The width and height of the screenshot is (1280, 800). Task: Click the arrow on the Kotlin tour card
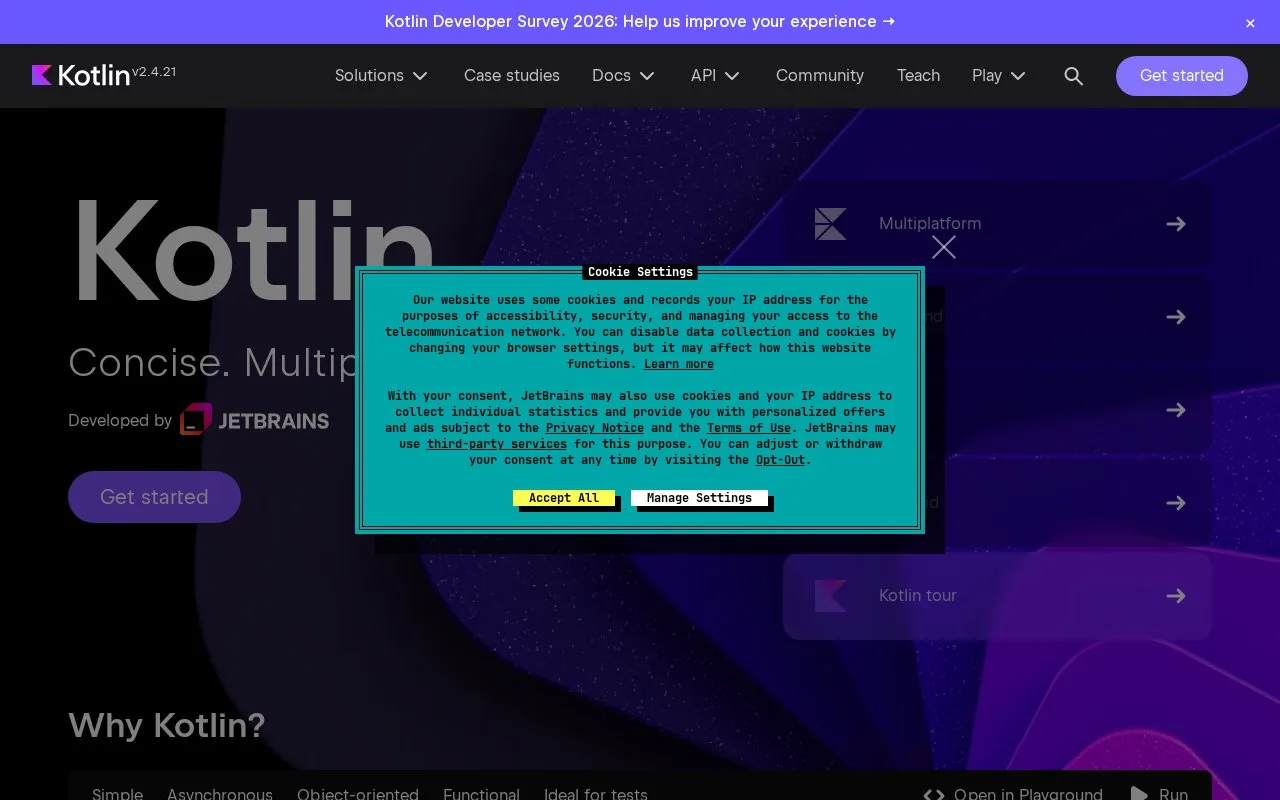coord(1176,596)
